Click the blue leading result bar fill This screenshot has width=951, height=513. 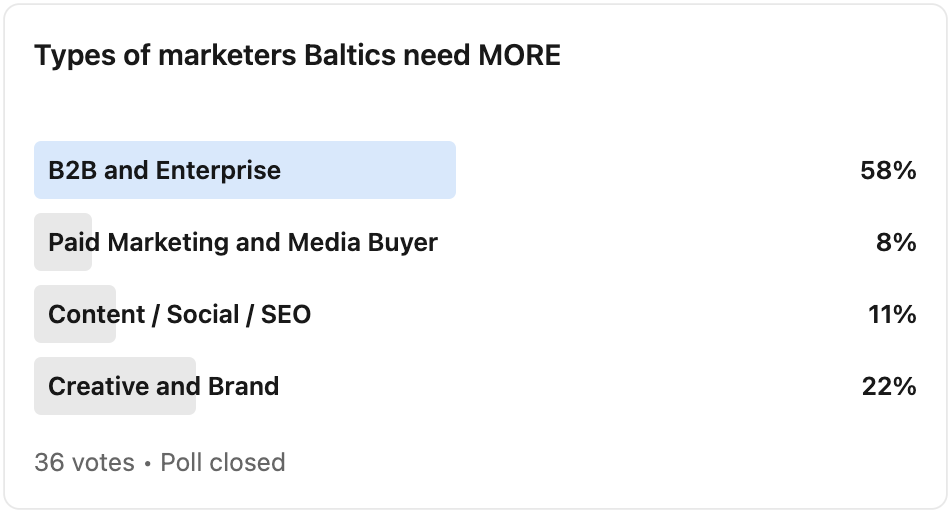[370, 170]
